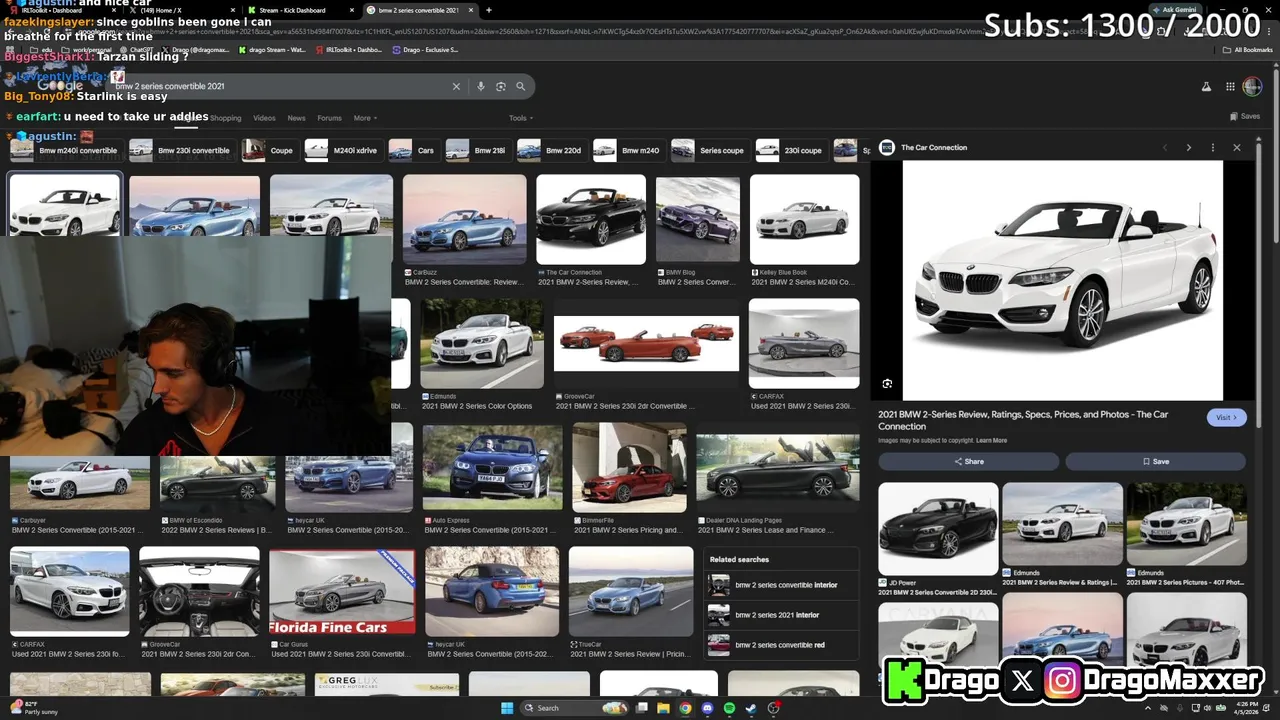This screenshot has height=720, width=1280.
Task: Go to previous image in preview panel
Action: point(1165,147)
